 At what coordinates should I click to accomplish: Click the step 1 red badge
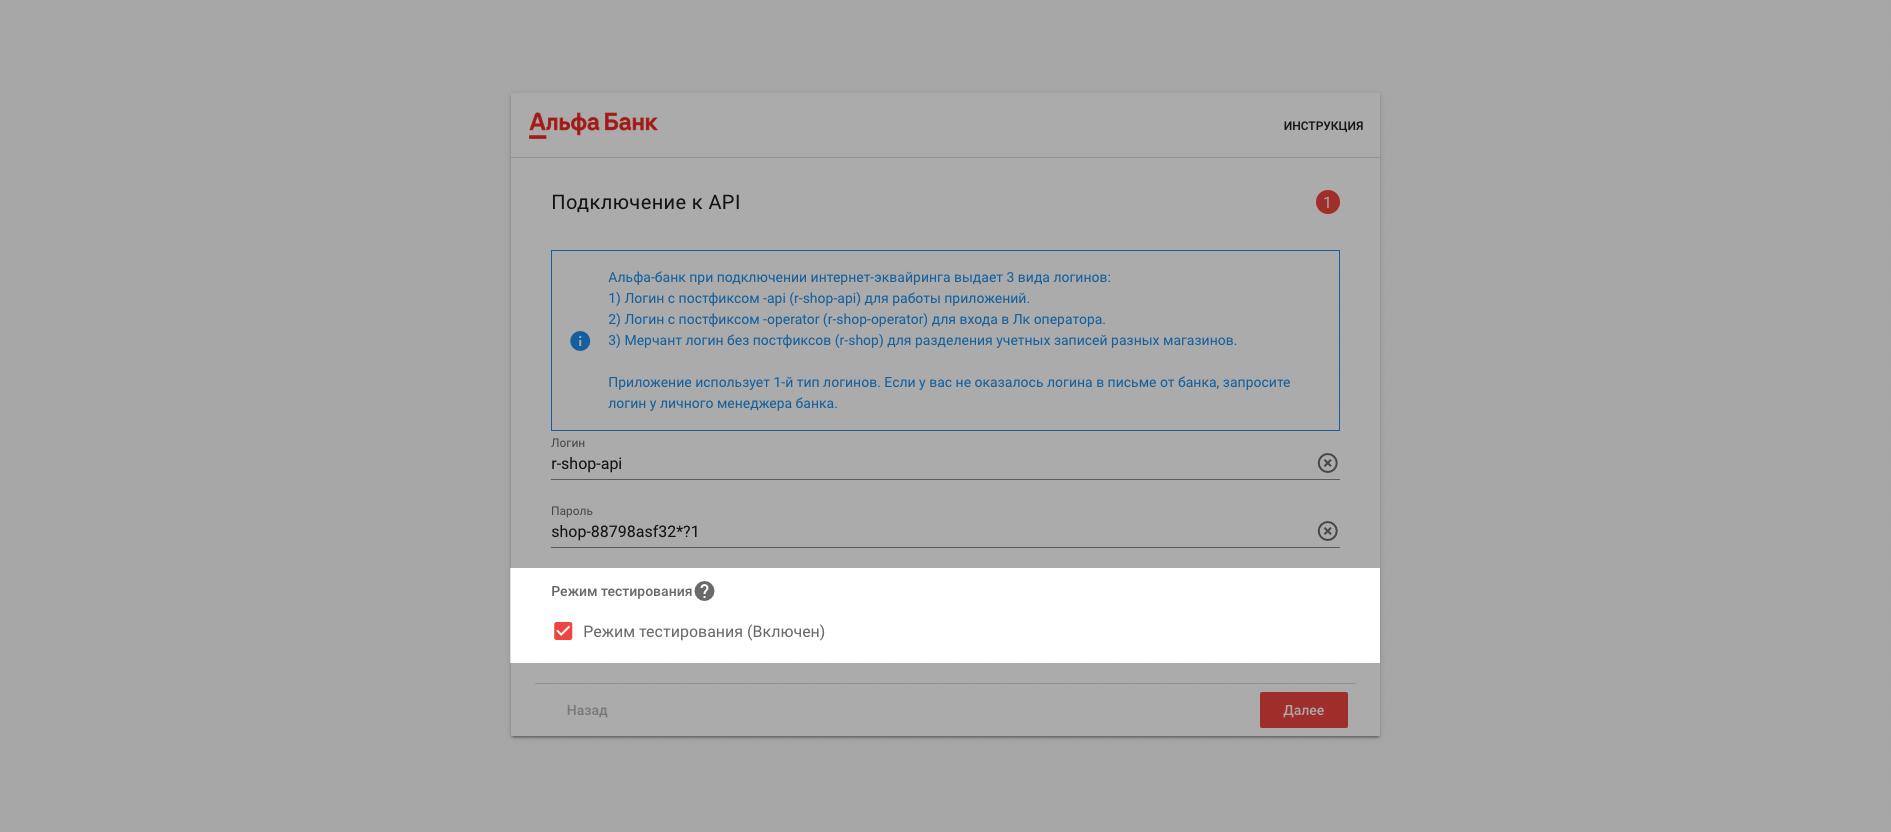click(x=1327, y=202)
